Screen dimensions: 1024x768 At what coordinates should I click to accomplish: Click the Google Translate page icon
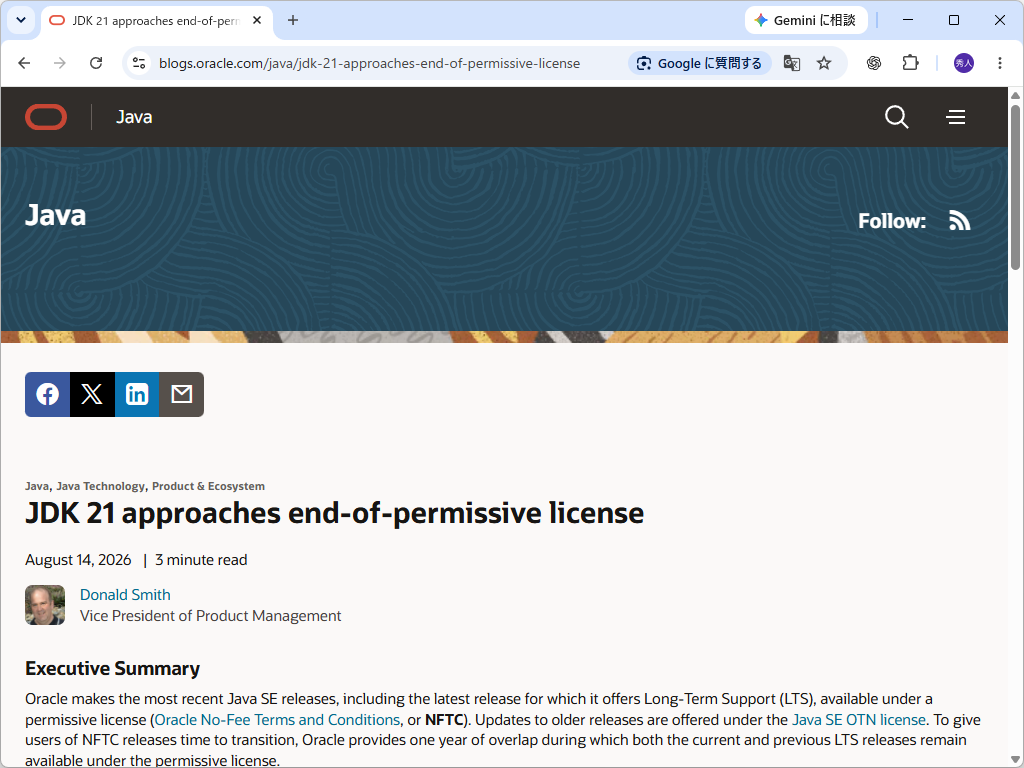792,63
